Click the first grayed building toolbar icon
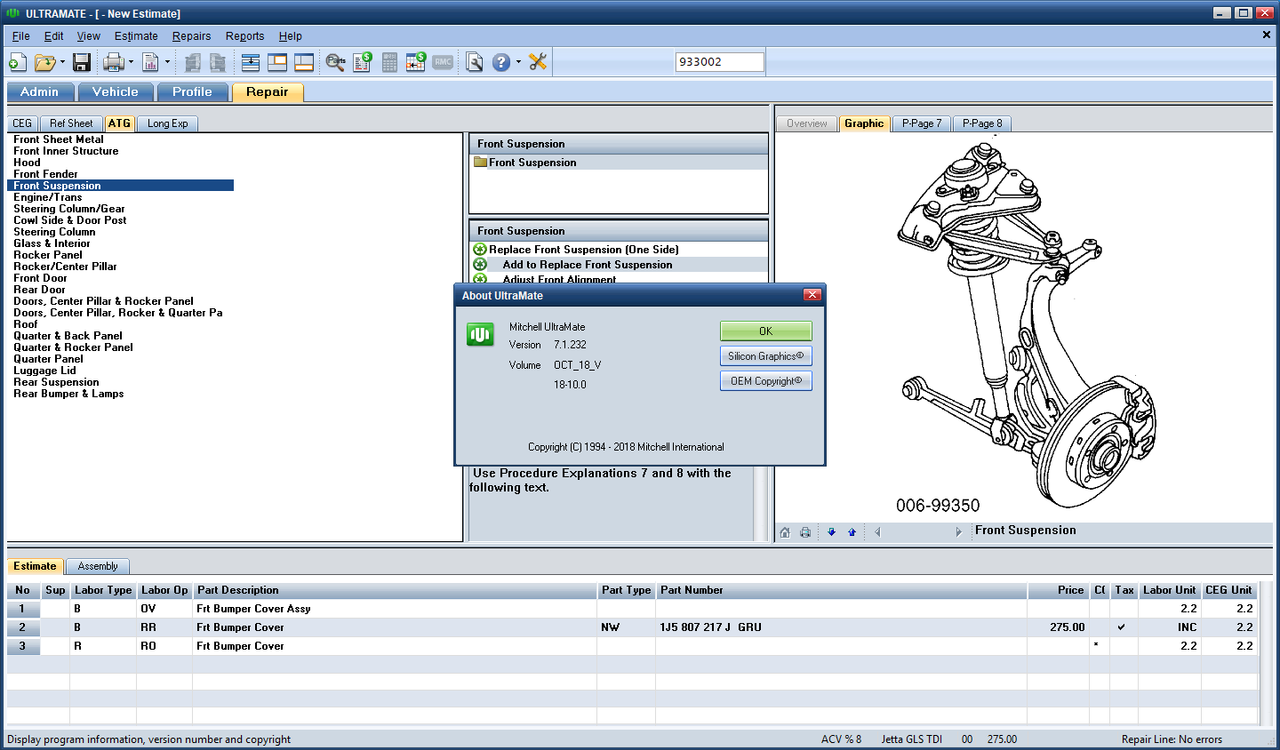 (x=192, y=62)
